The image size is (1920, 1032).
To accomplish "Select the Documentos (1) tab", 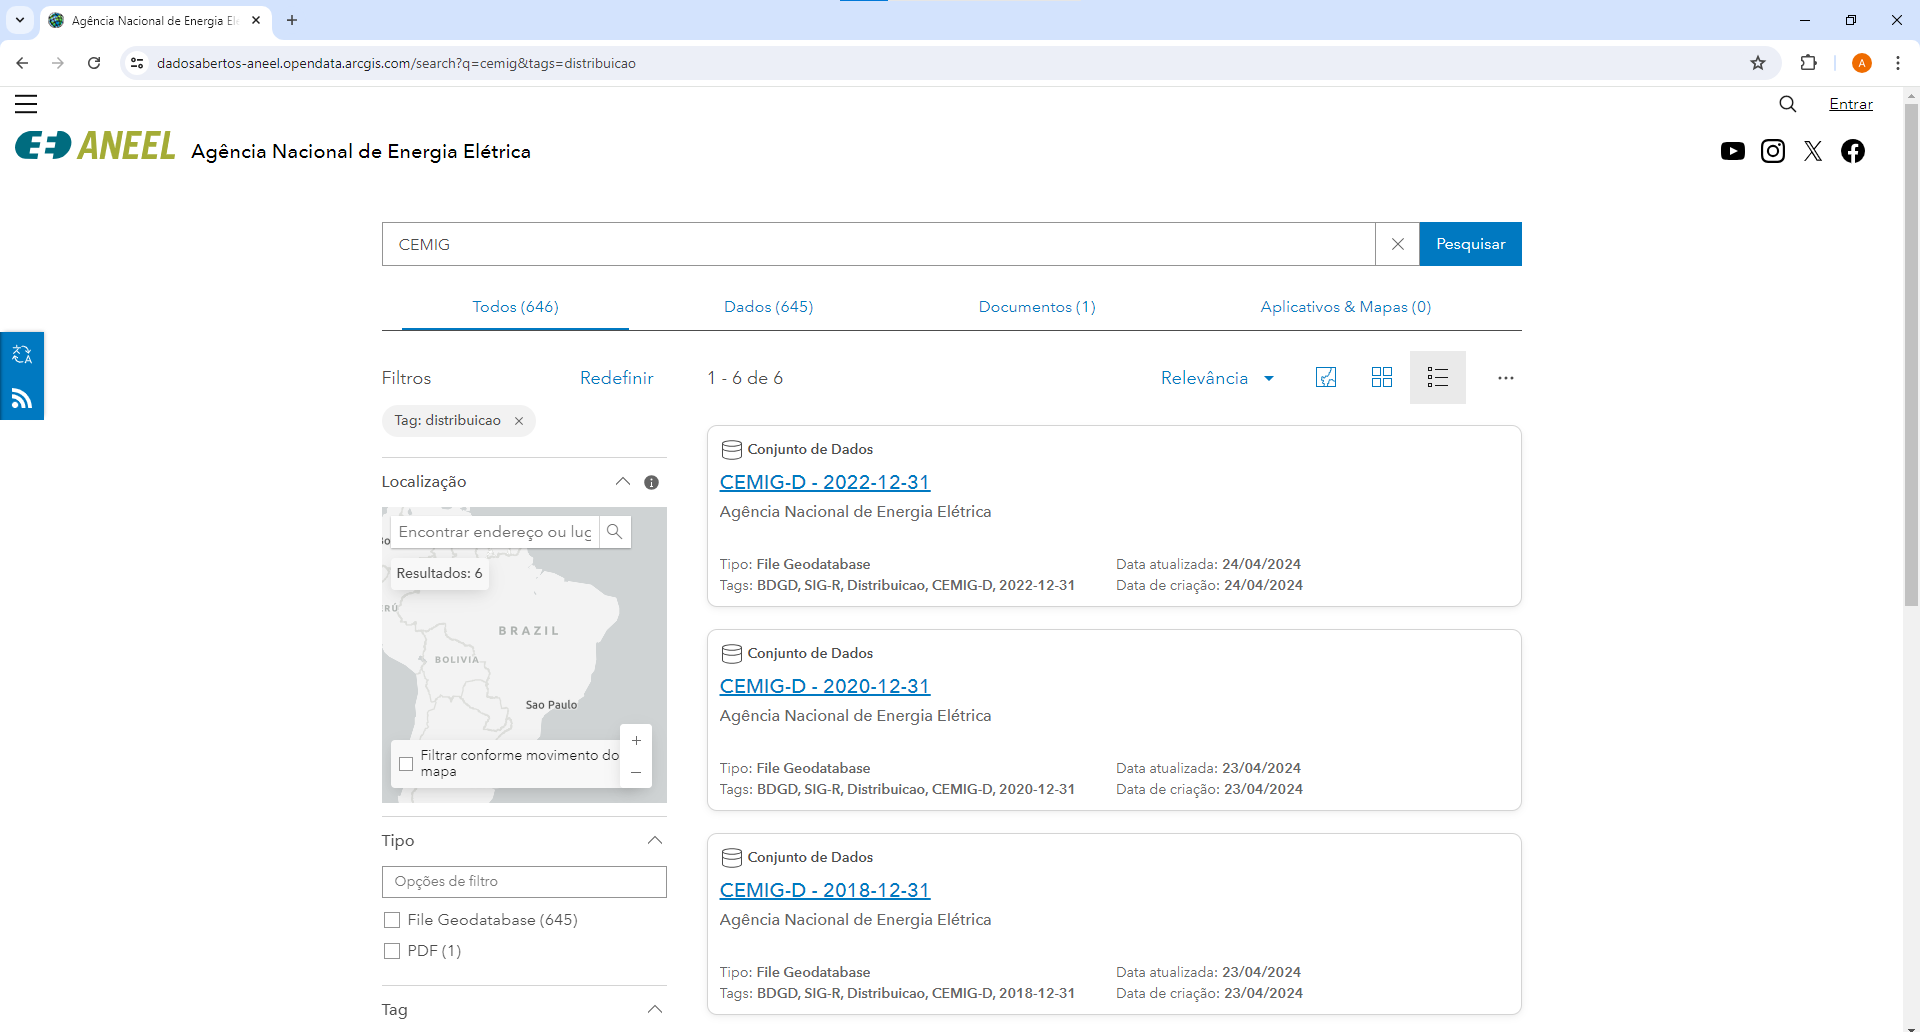I will (1037, 307).
